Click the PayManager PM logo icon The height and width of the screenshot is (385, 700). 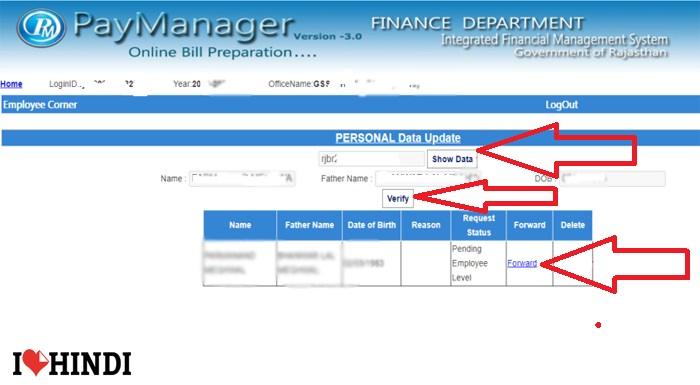tap(42, 28)
